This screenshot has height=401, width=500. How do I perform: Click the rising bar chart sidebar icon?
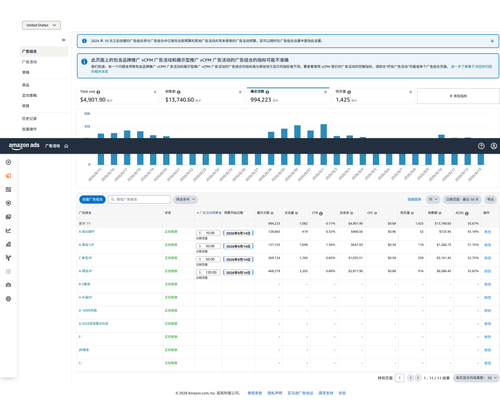coord(9,244)
